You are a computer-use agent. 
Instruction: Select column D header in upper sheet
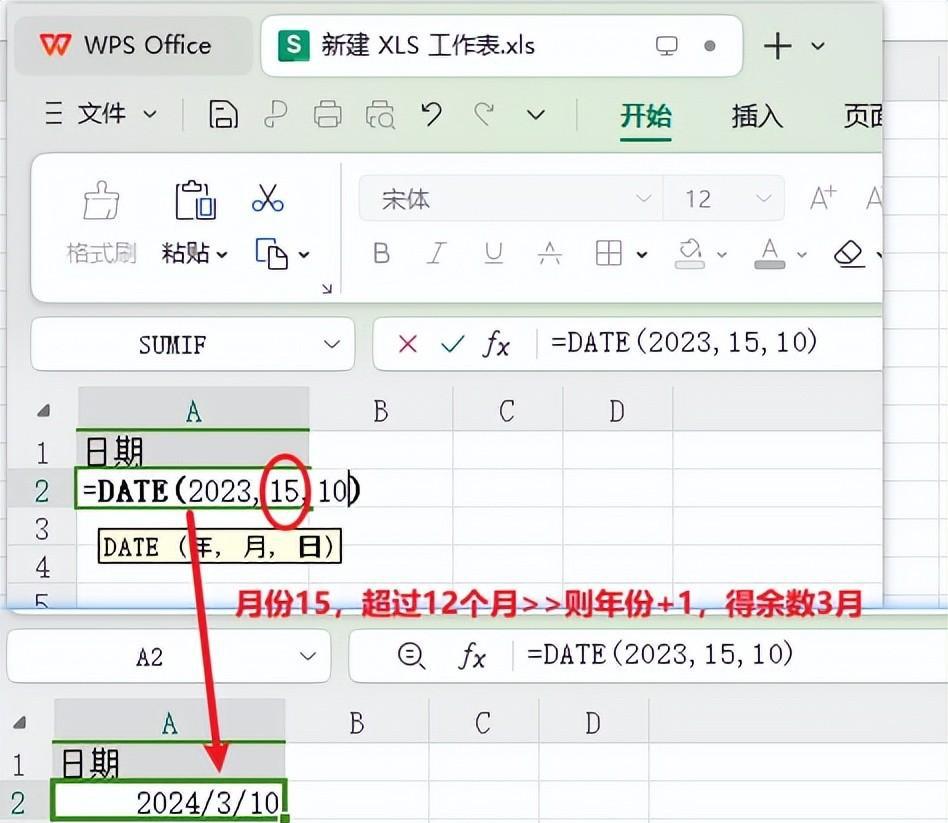click(x=617, y=412)
